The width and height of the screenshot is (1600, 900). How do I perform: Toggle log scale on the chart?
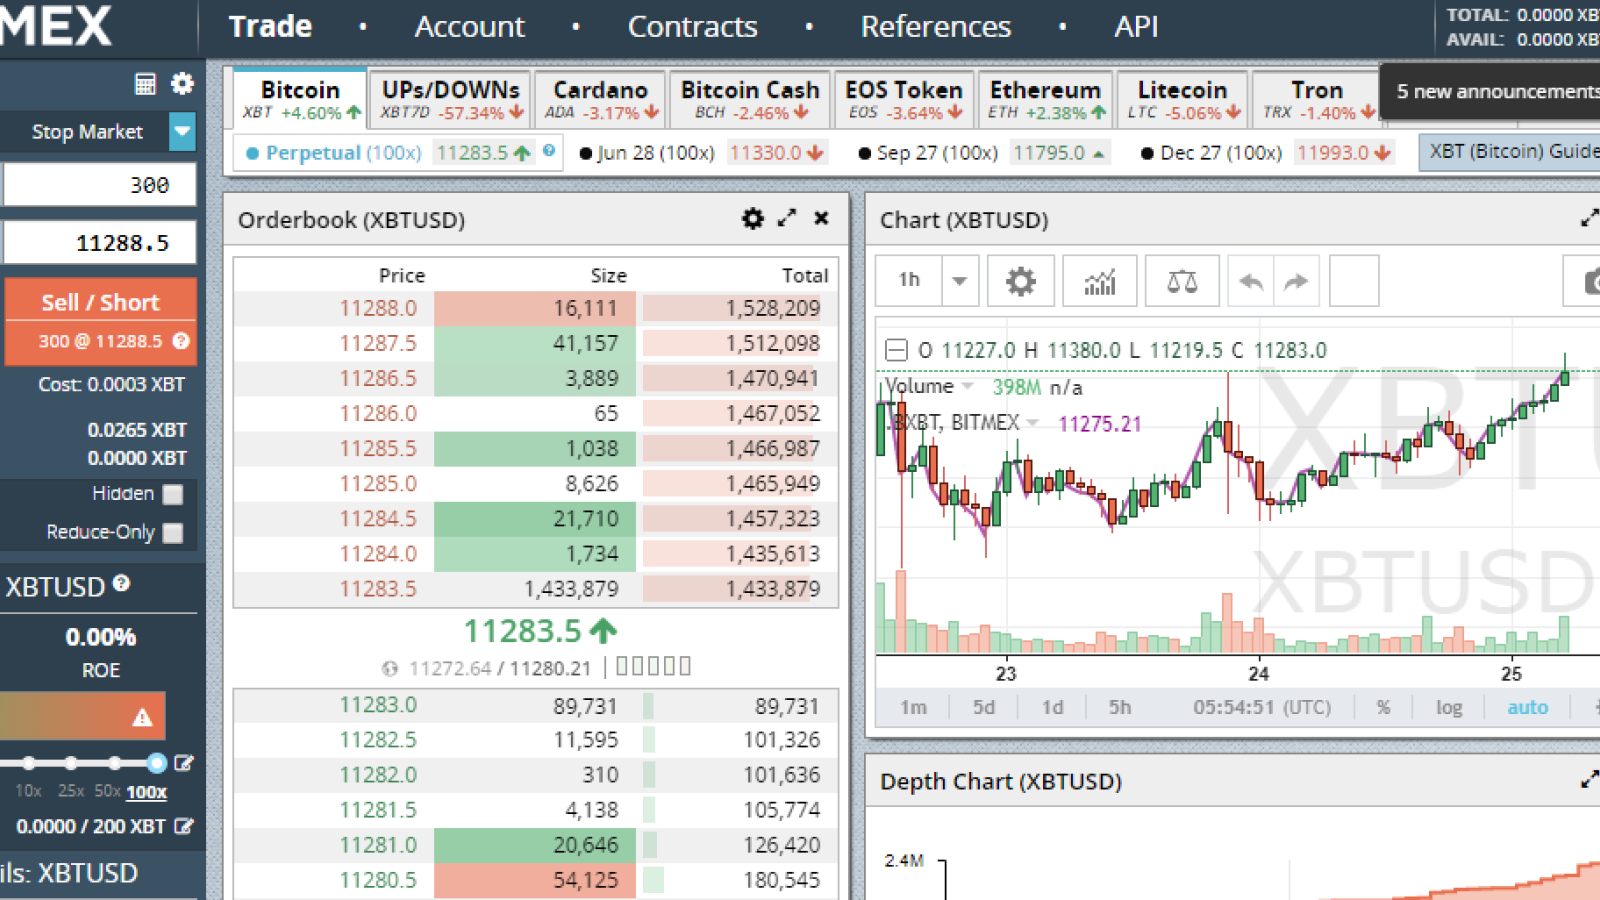coord(1449,707)
